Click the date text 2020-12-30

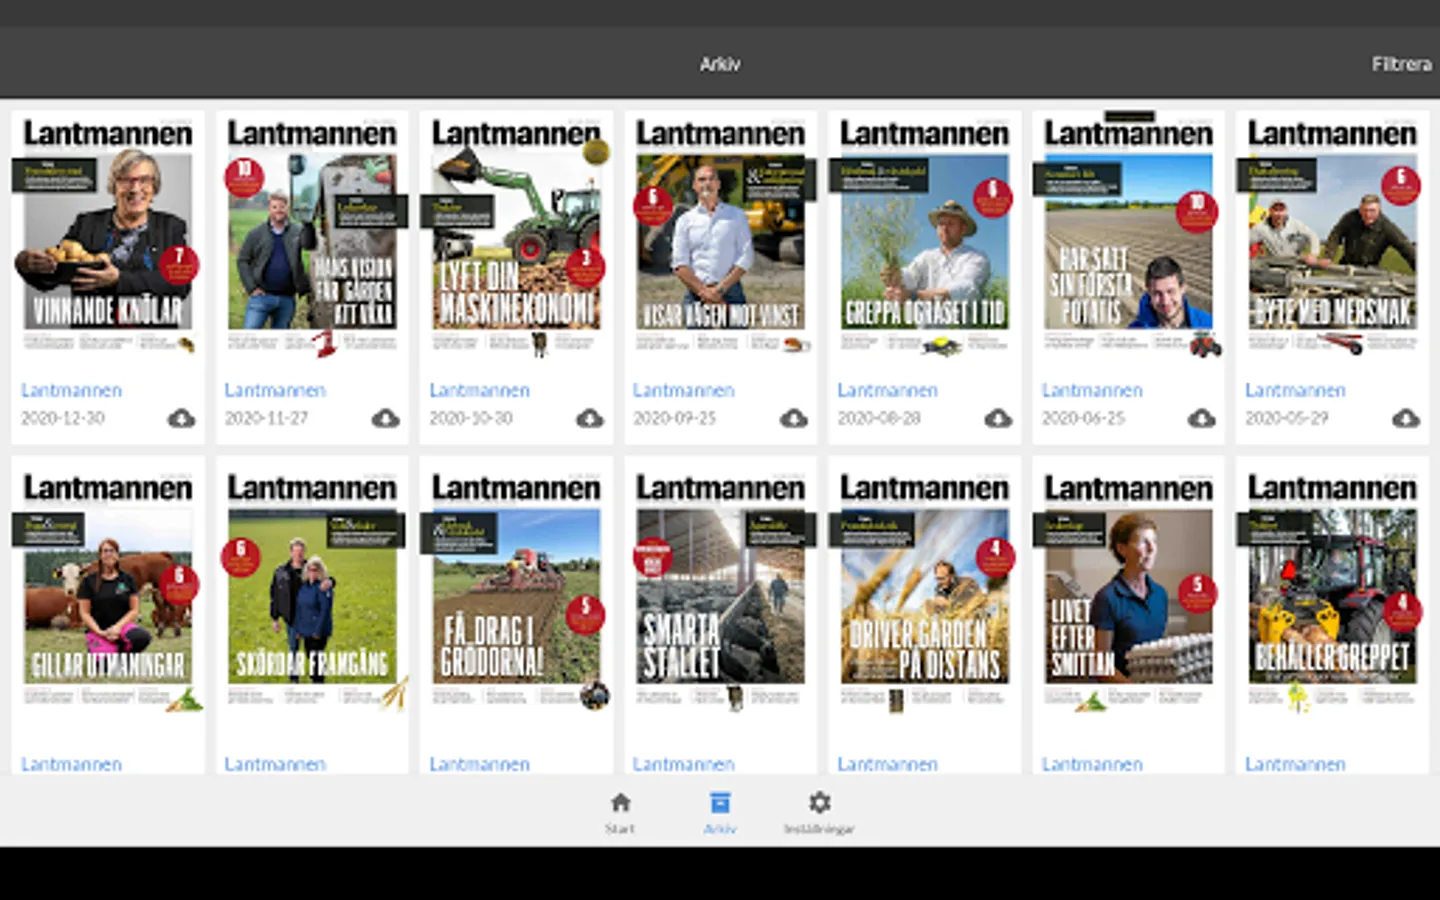(62, 418)
